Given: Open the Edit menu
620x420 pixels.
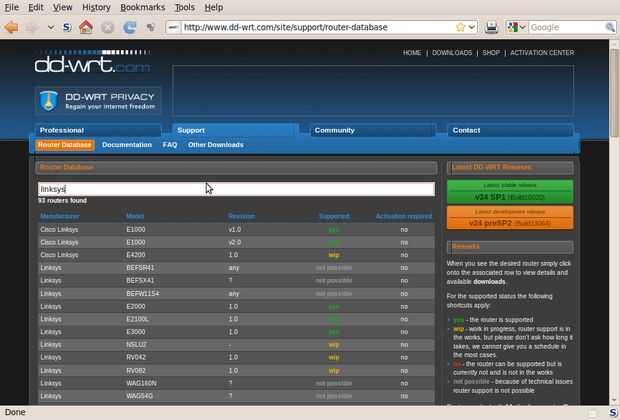Looking at the screenshot, I should tap(36, 8).
